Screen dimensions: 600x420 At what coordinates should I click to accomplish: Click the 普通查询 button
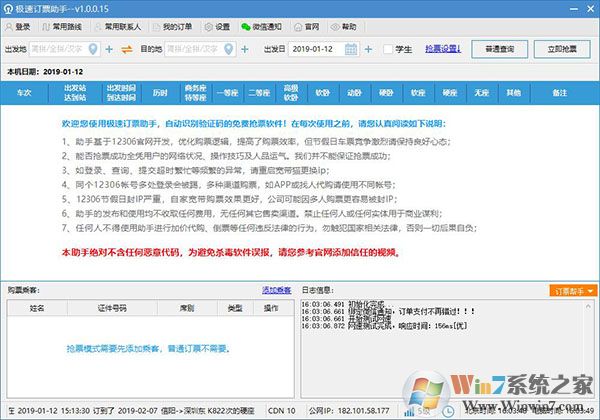pos(499,49)
